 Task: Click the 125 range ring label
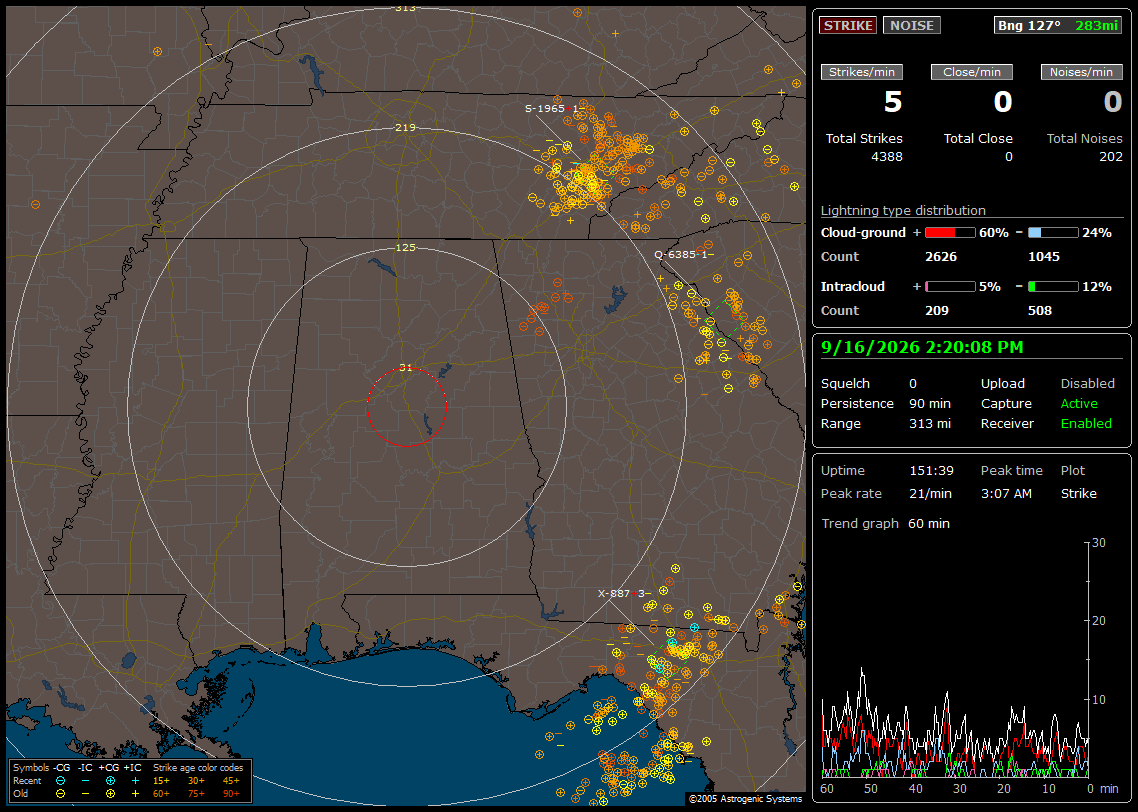click(406, 247)
